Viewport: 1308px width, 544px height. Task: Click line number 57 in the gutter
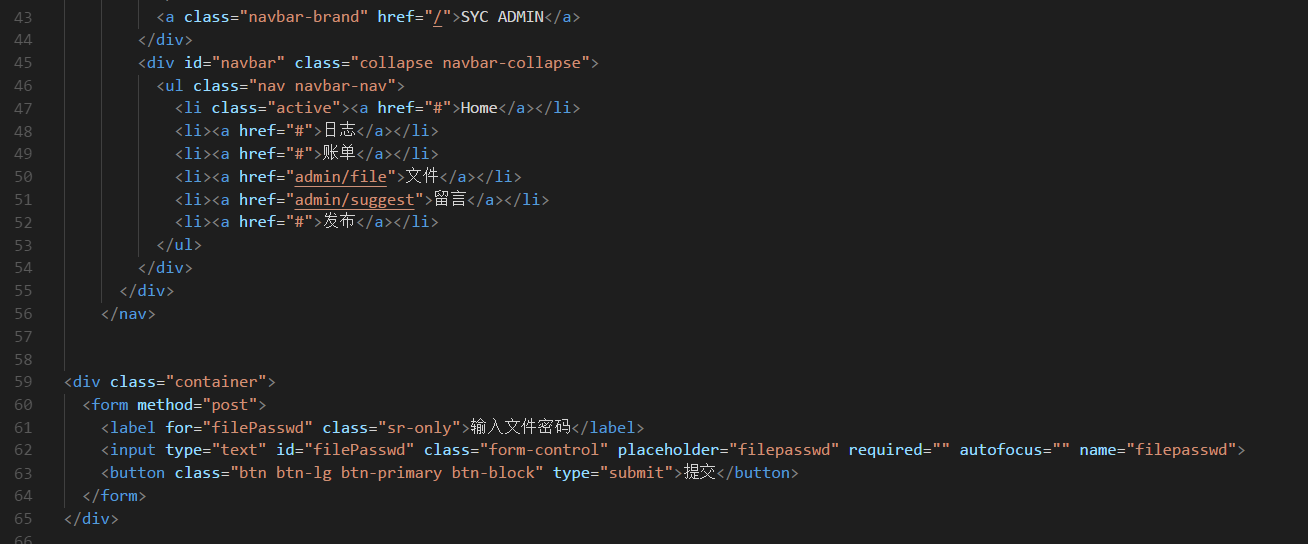[23, 336]
